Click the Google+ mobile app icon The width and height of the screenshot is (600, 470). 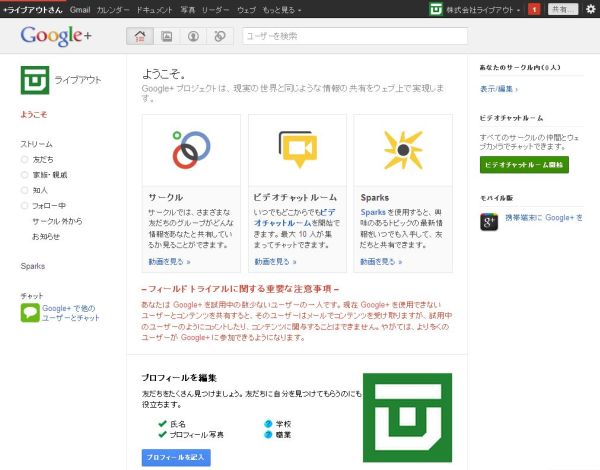pos(489,222)
